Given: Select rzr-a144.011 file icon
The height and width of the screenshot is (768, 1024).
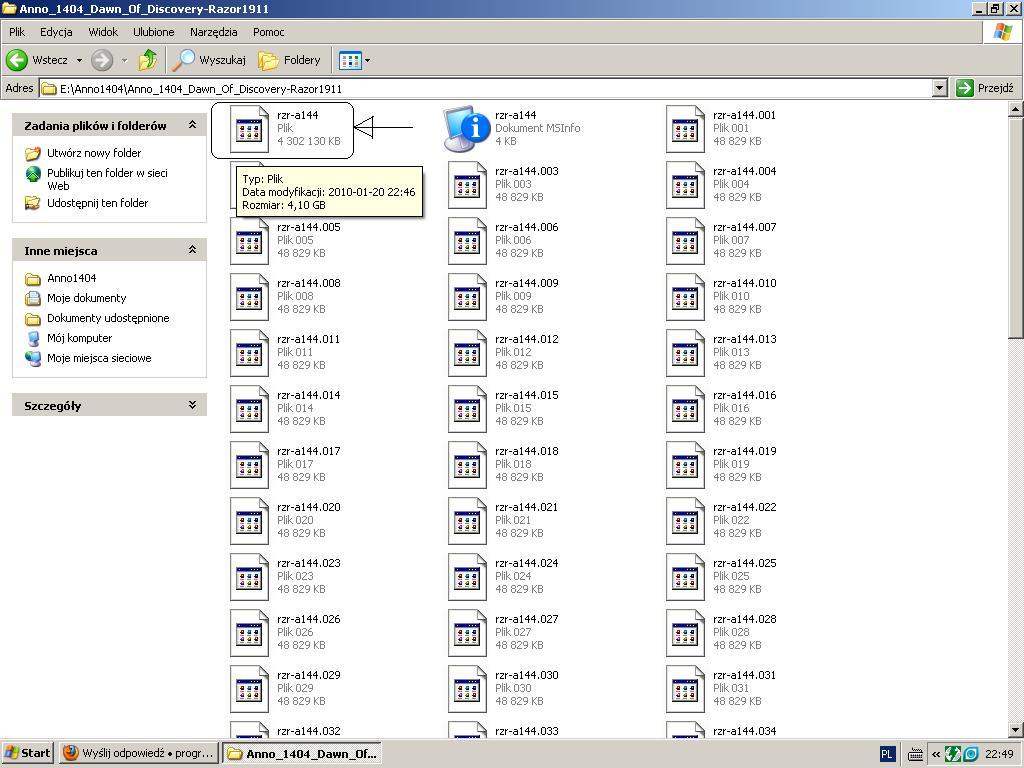Looking at the screenshot, I should click(249, 353).
